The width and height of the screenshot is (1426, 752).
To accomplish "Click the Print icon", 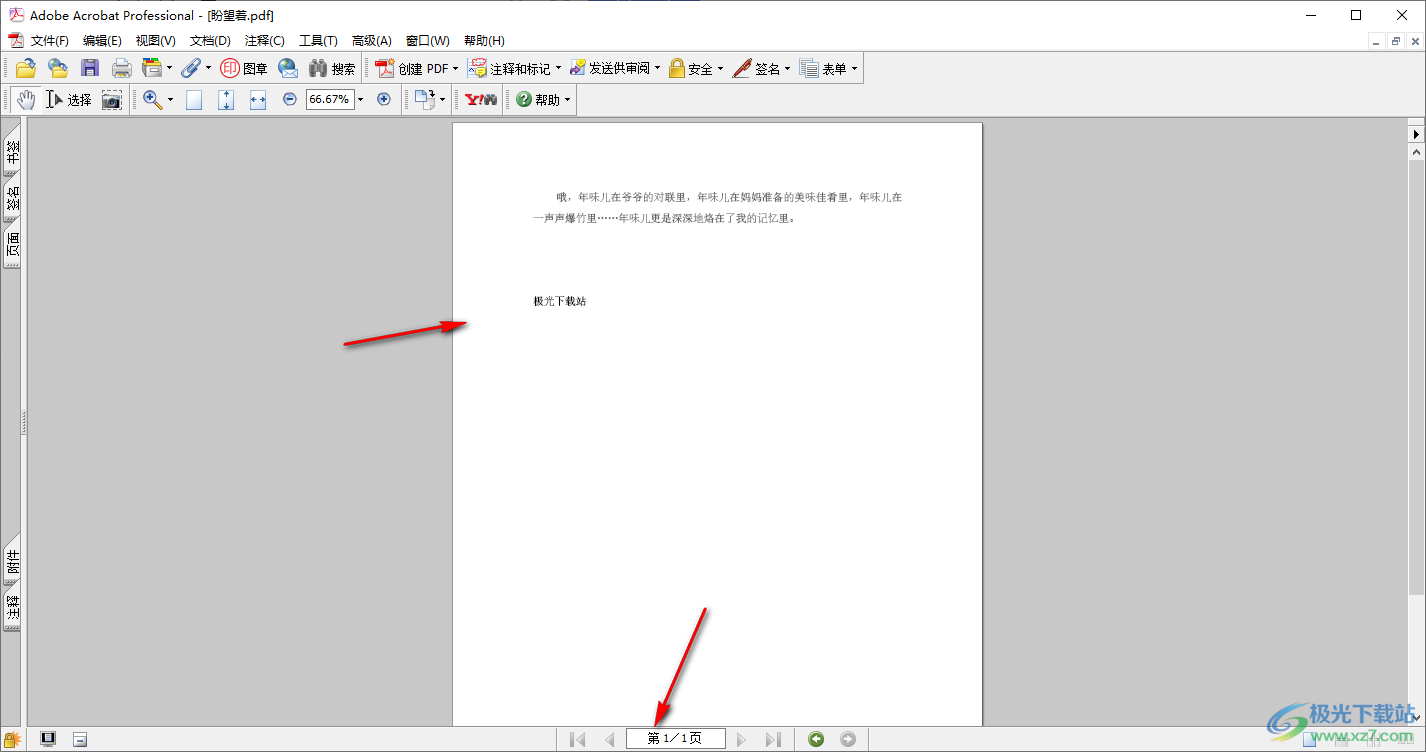I will pos(122,68).
